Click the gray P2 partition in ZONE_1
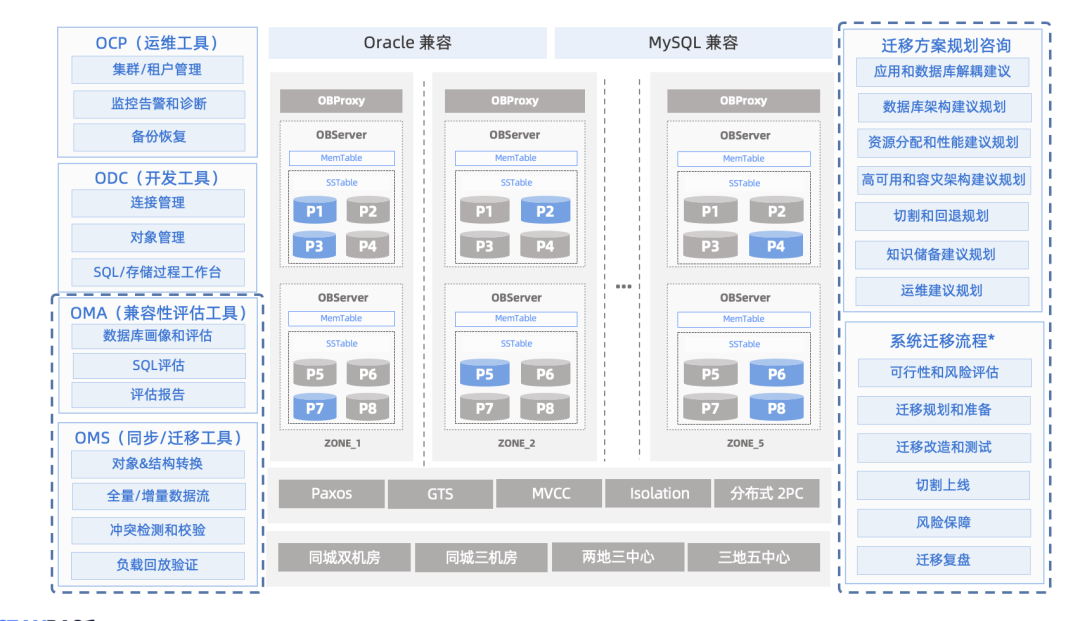1080x621 pixels. coord(368,210)
